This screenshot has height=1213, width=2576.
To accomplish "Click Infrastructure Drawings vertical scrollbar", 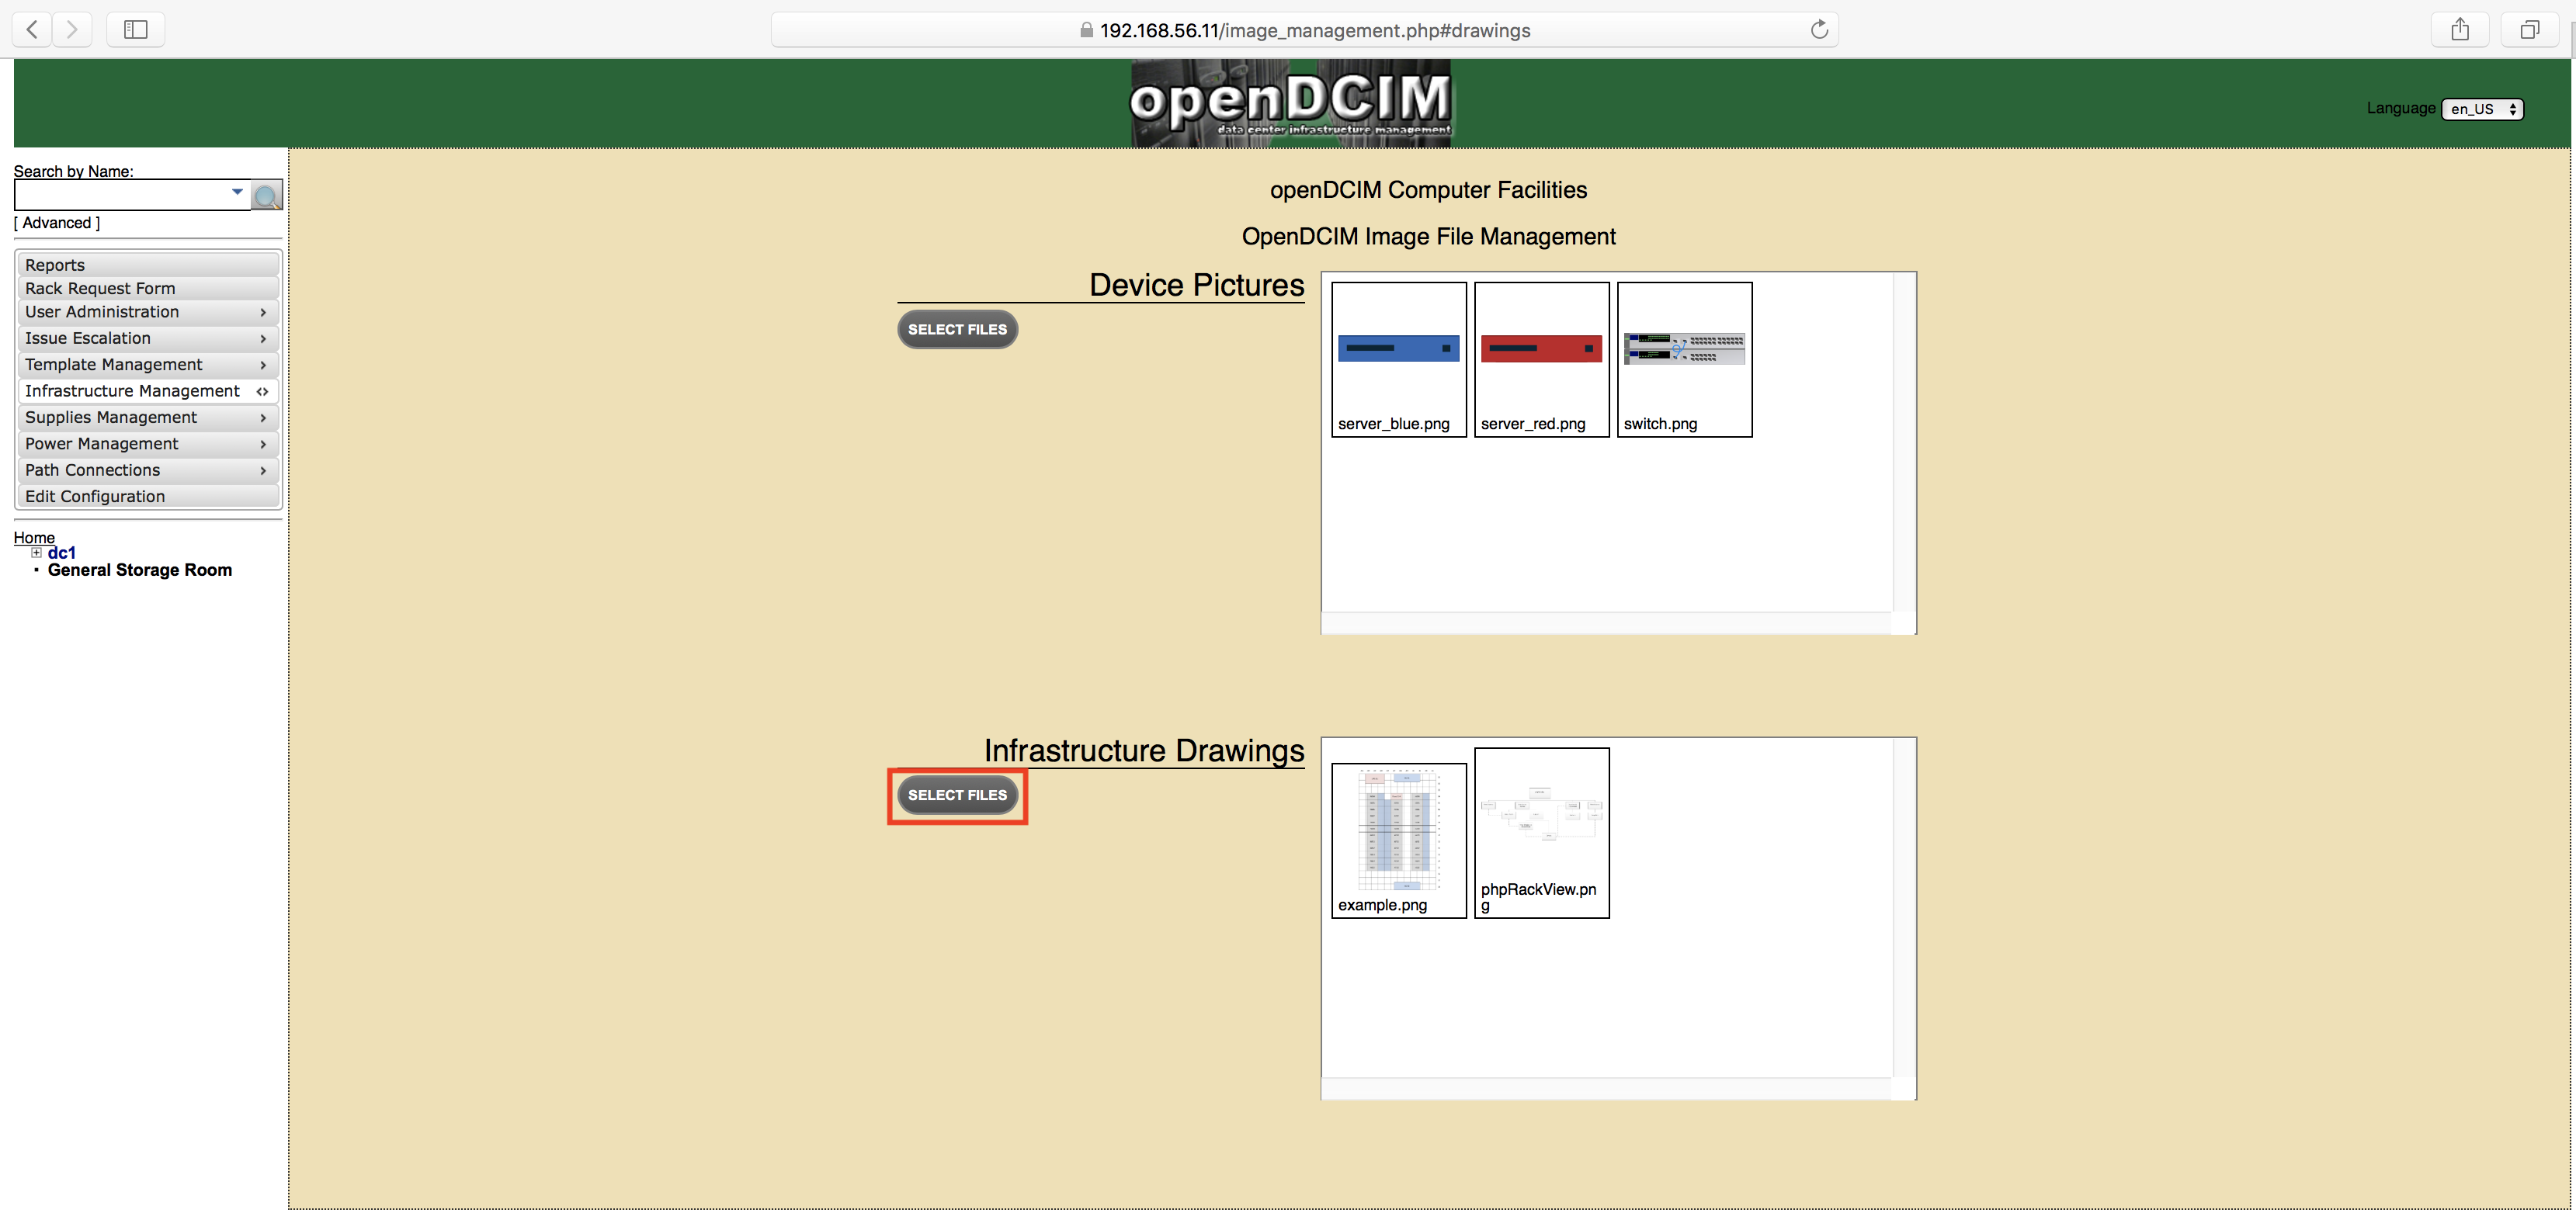I will [x=1904, y=908].
